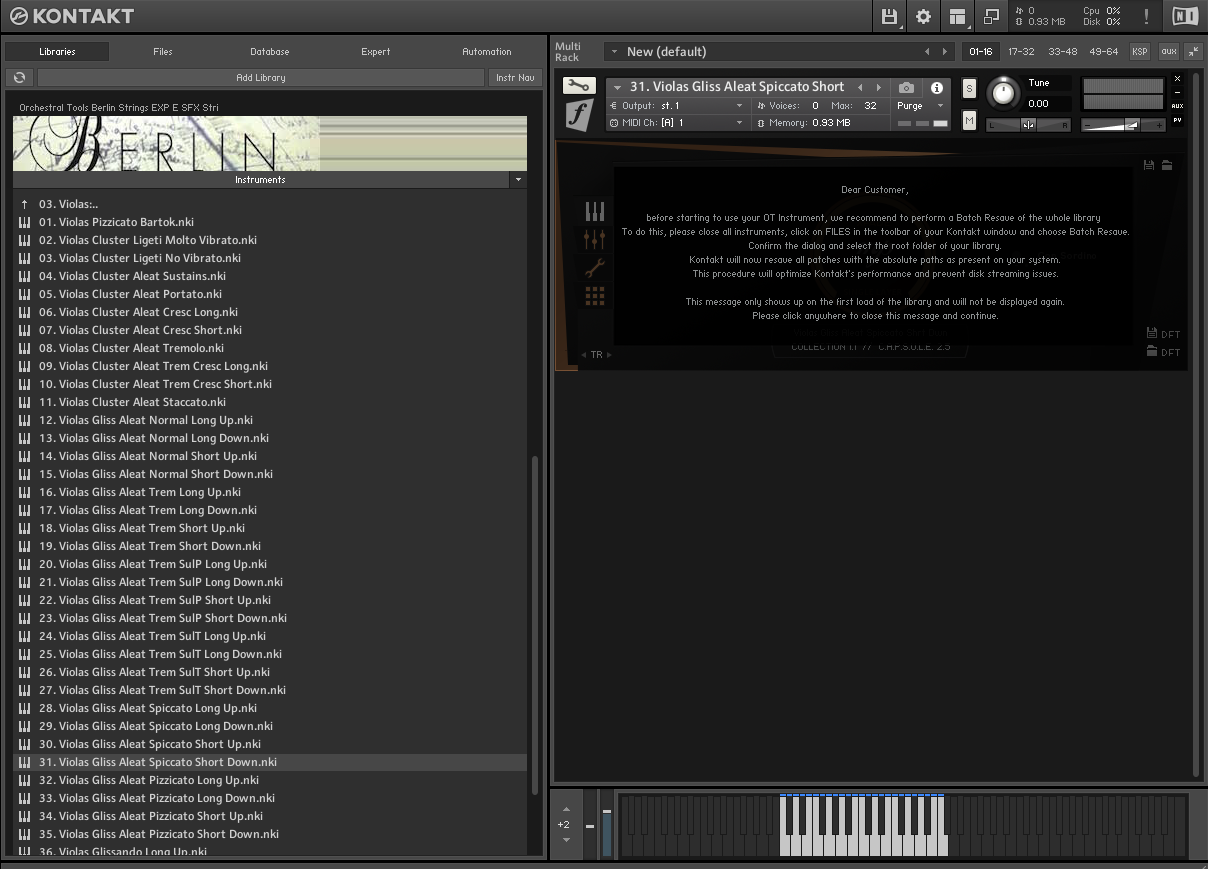Click the Max voices value field

click(x=872, y=106)
